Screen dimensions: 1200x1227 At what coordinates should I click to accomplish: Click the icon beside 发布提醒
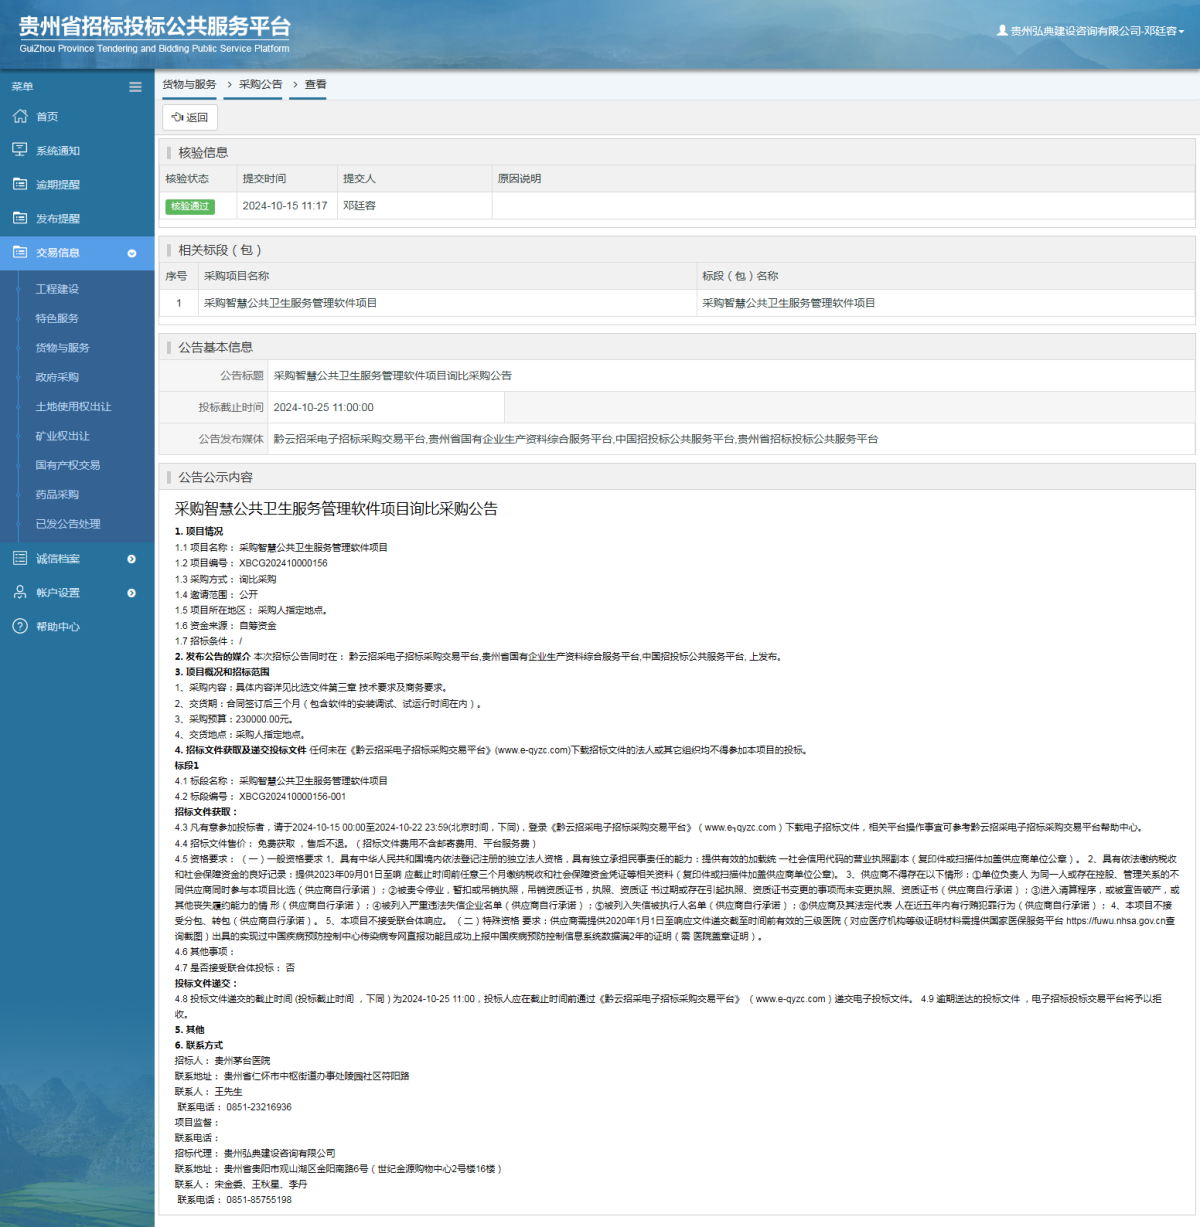tap(20, 218)
